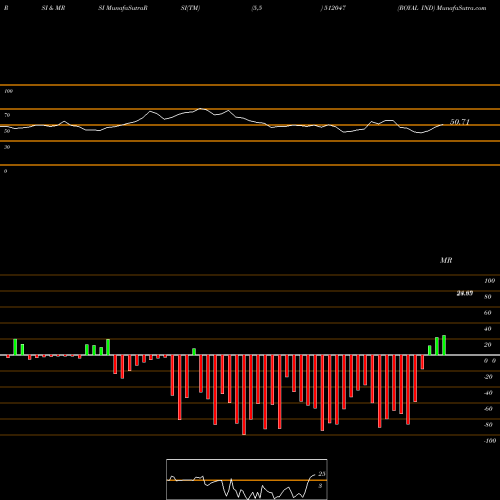Click MR axis label -80
Image resolution: width=500 pixels, height=500 pixels.
click(488, 425)
